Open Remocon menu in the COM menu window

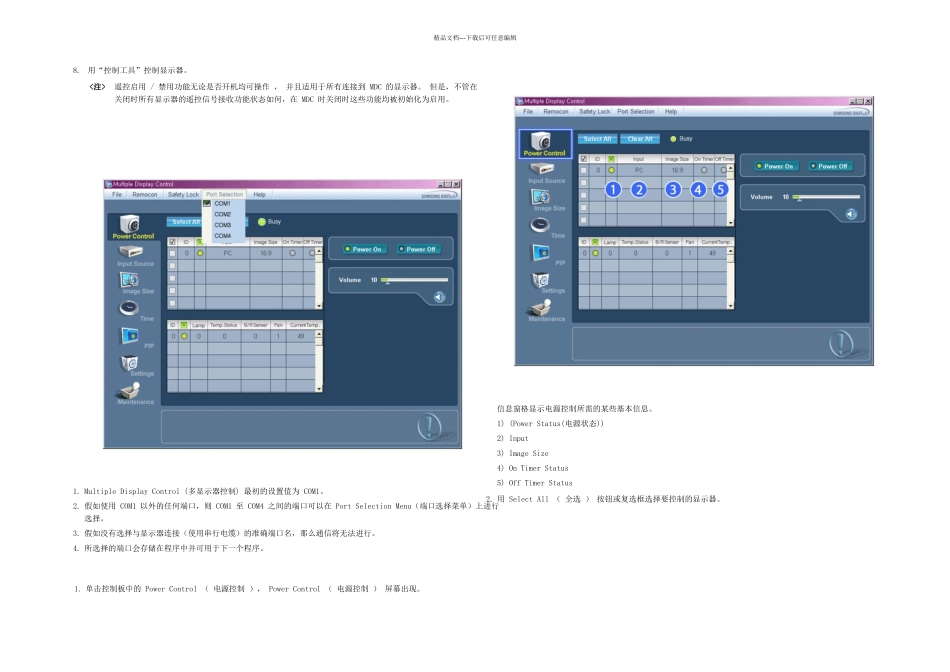point(145,195)
